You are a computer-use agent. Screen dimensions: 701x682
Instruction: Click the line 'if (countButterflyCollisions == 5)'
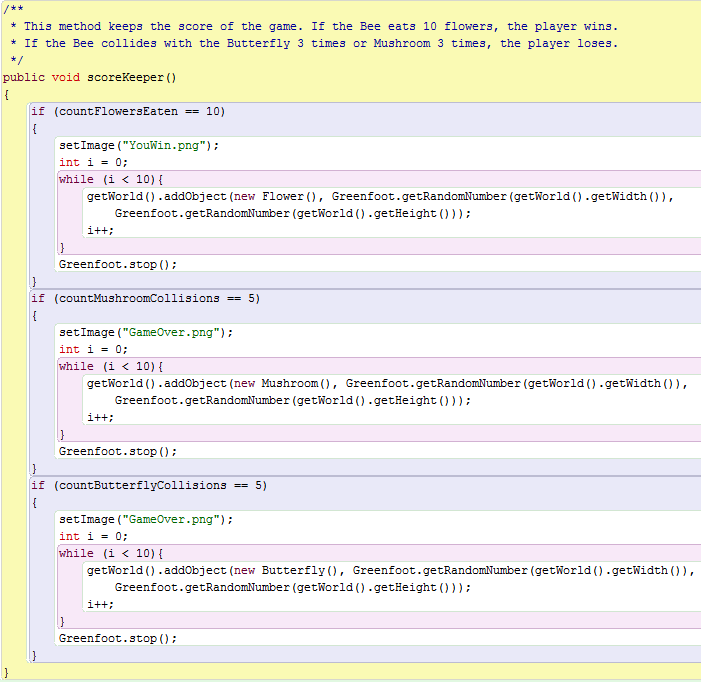click(149, 485)
